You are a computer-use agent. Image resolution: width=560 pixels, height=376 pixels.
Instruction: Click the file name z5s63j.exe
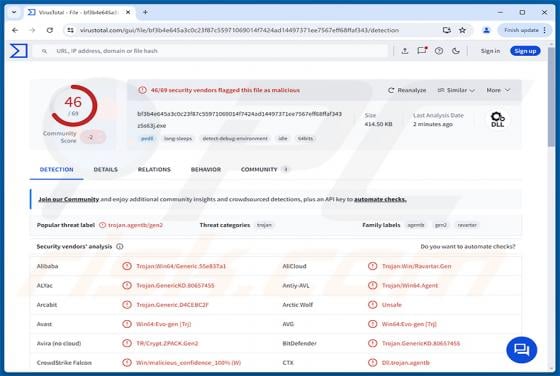(152, 125)
